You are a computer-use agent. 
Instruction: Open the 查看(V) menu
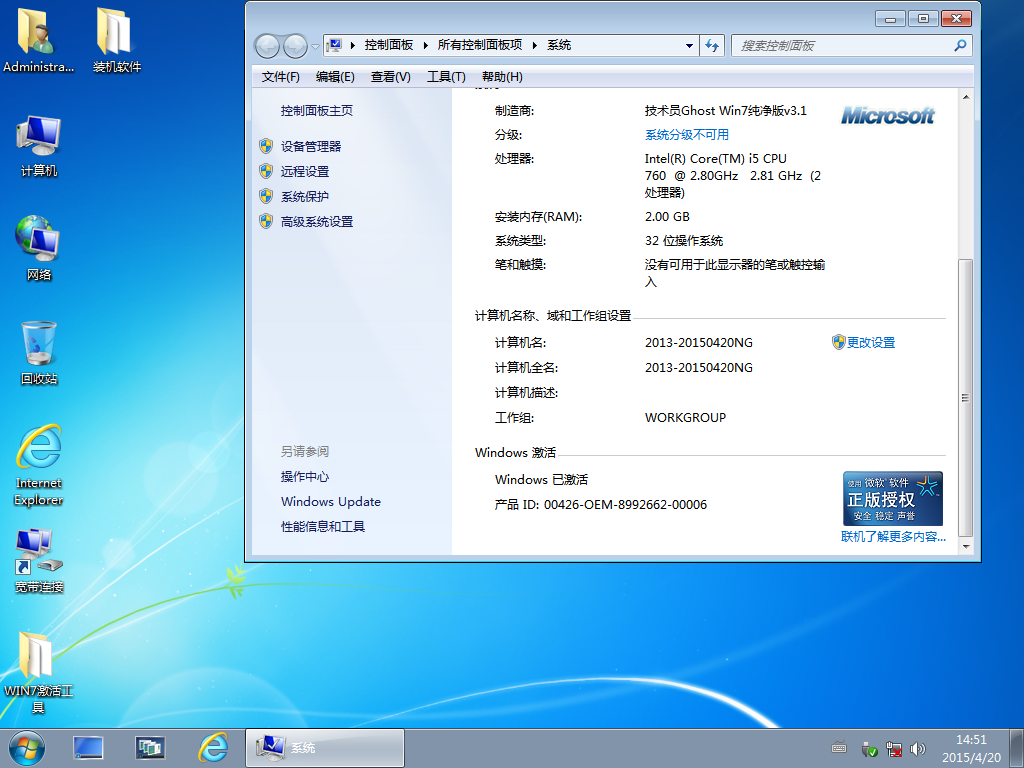391,77
